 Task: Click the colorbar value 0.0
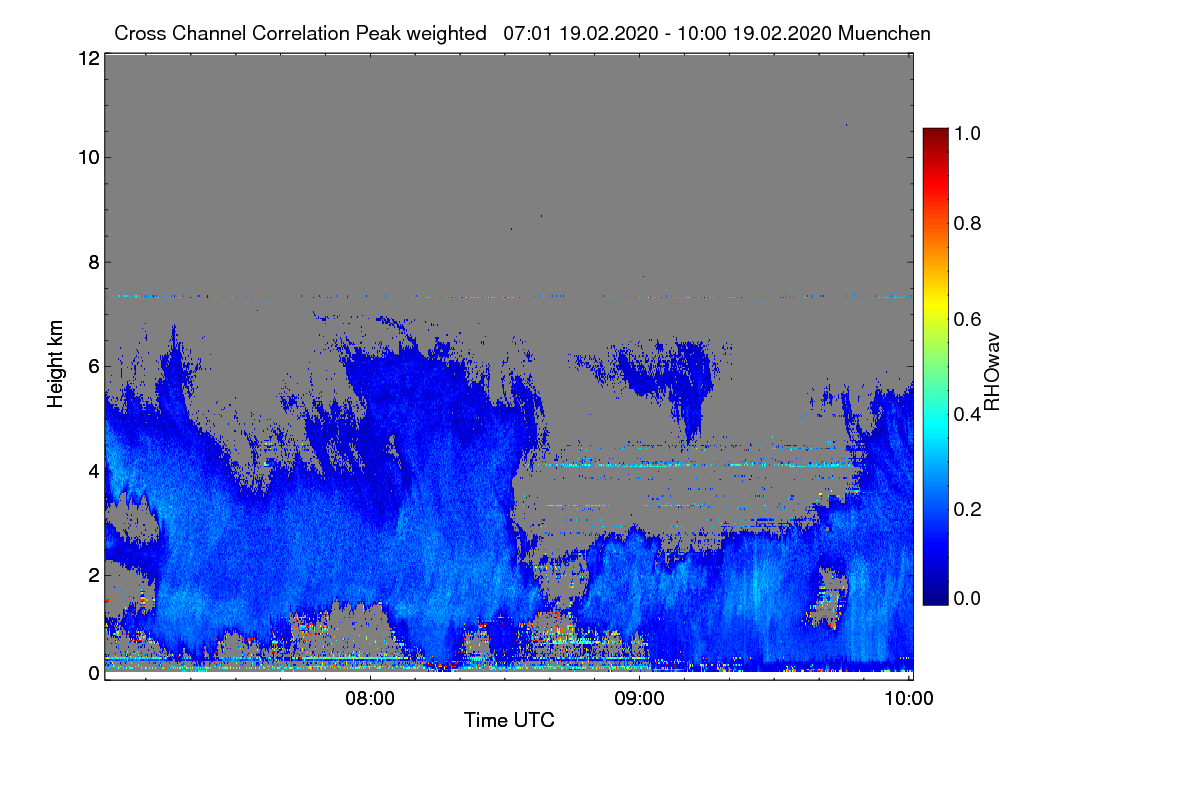pos(968,598)
